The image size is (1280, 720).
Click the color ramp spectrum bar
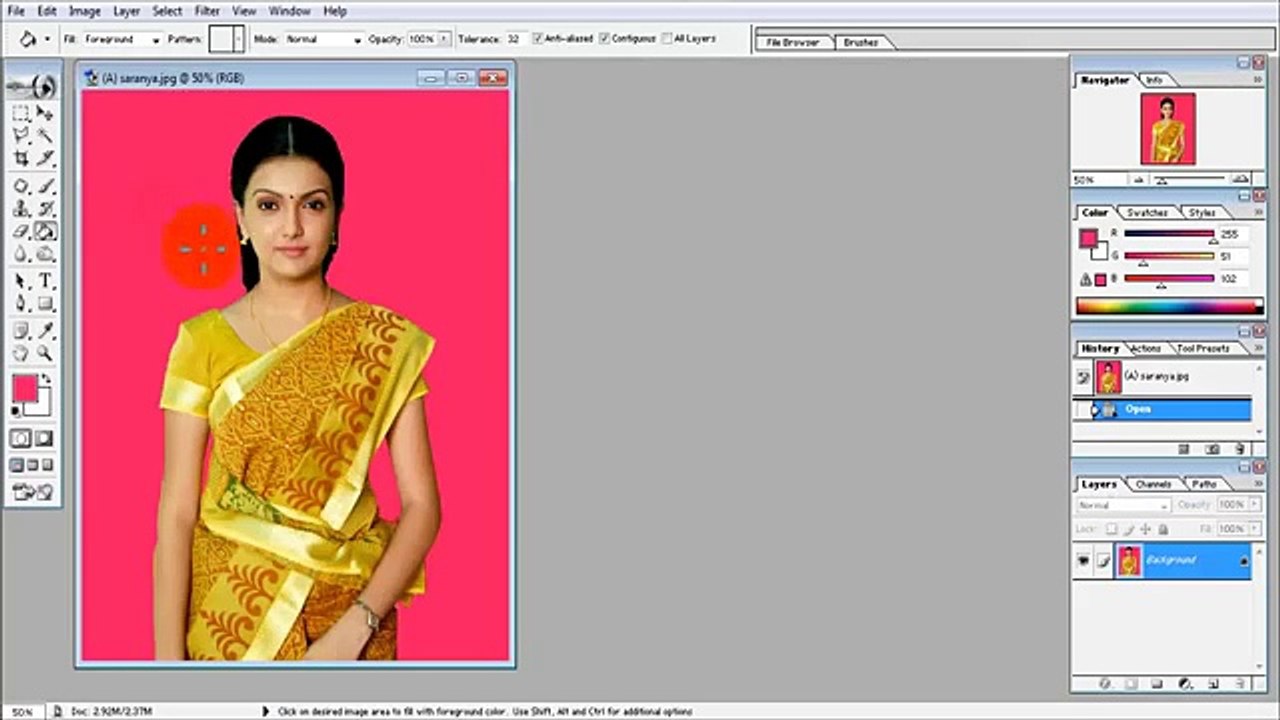(x=1169, y=307)
